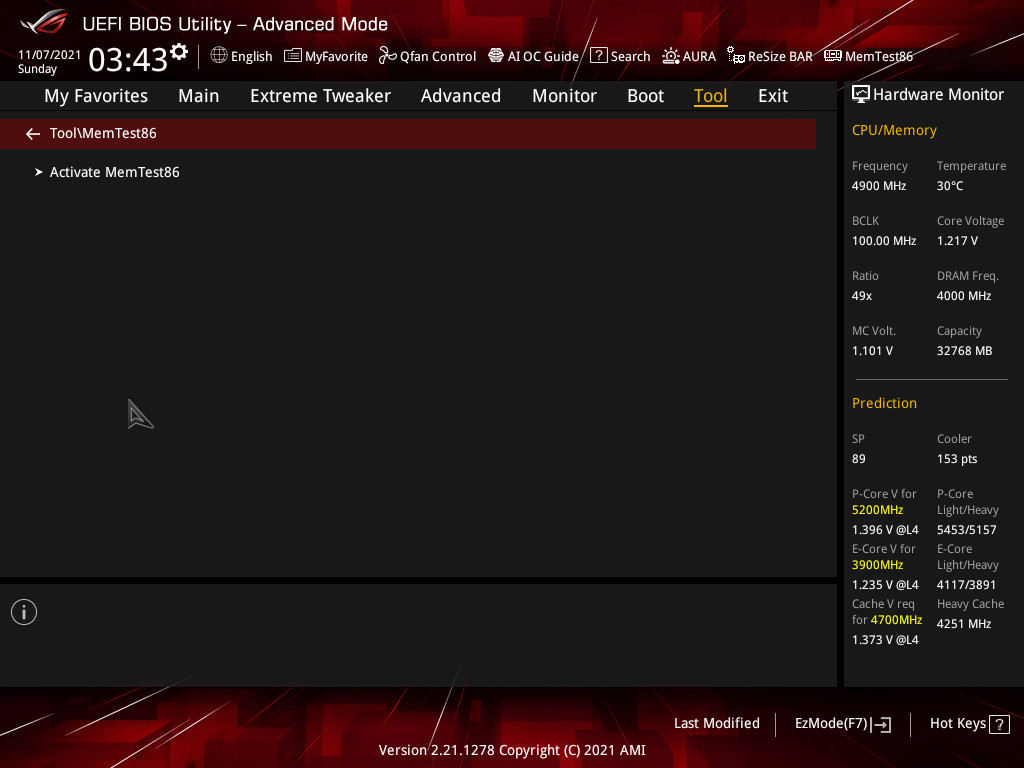Click the ROG logo icon
The height and width of the screenshot is (768, 1024).
pos(43,22)
